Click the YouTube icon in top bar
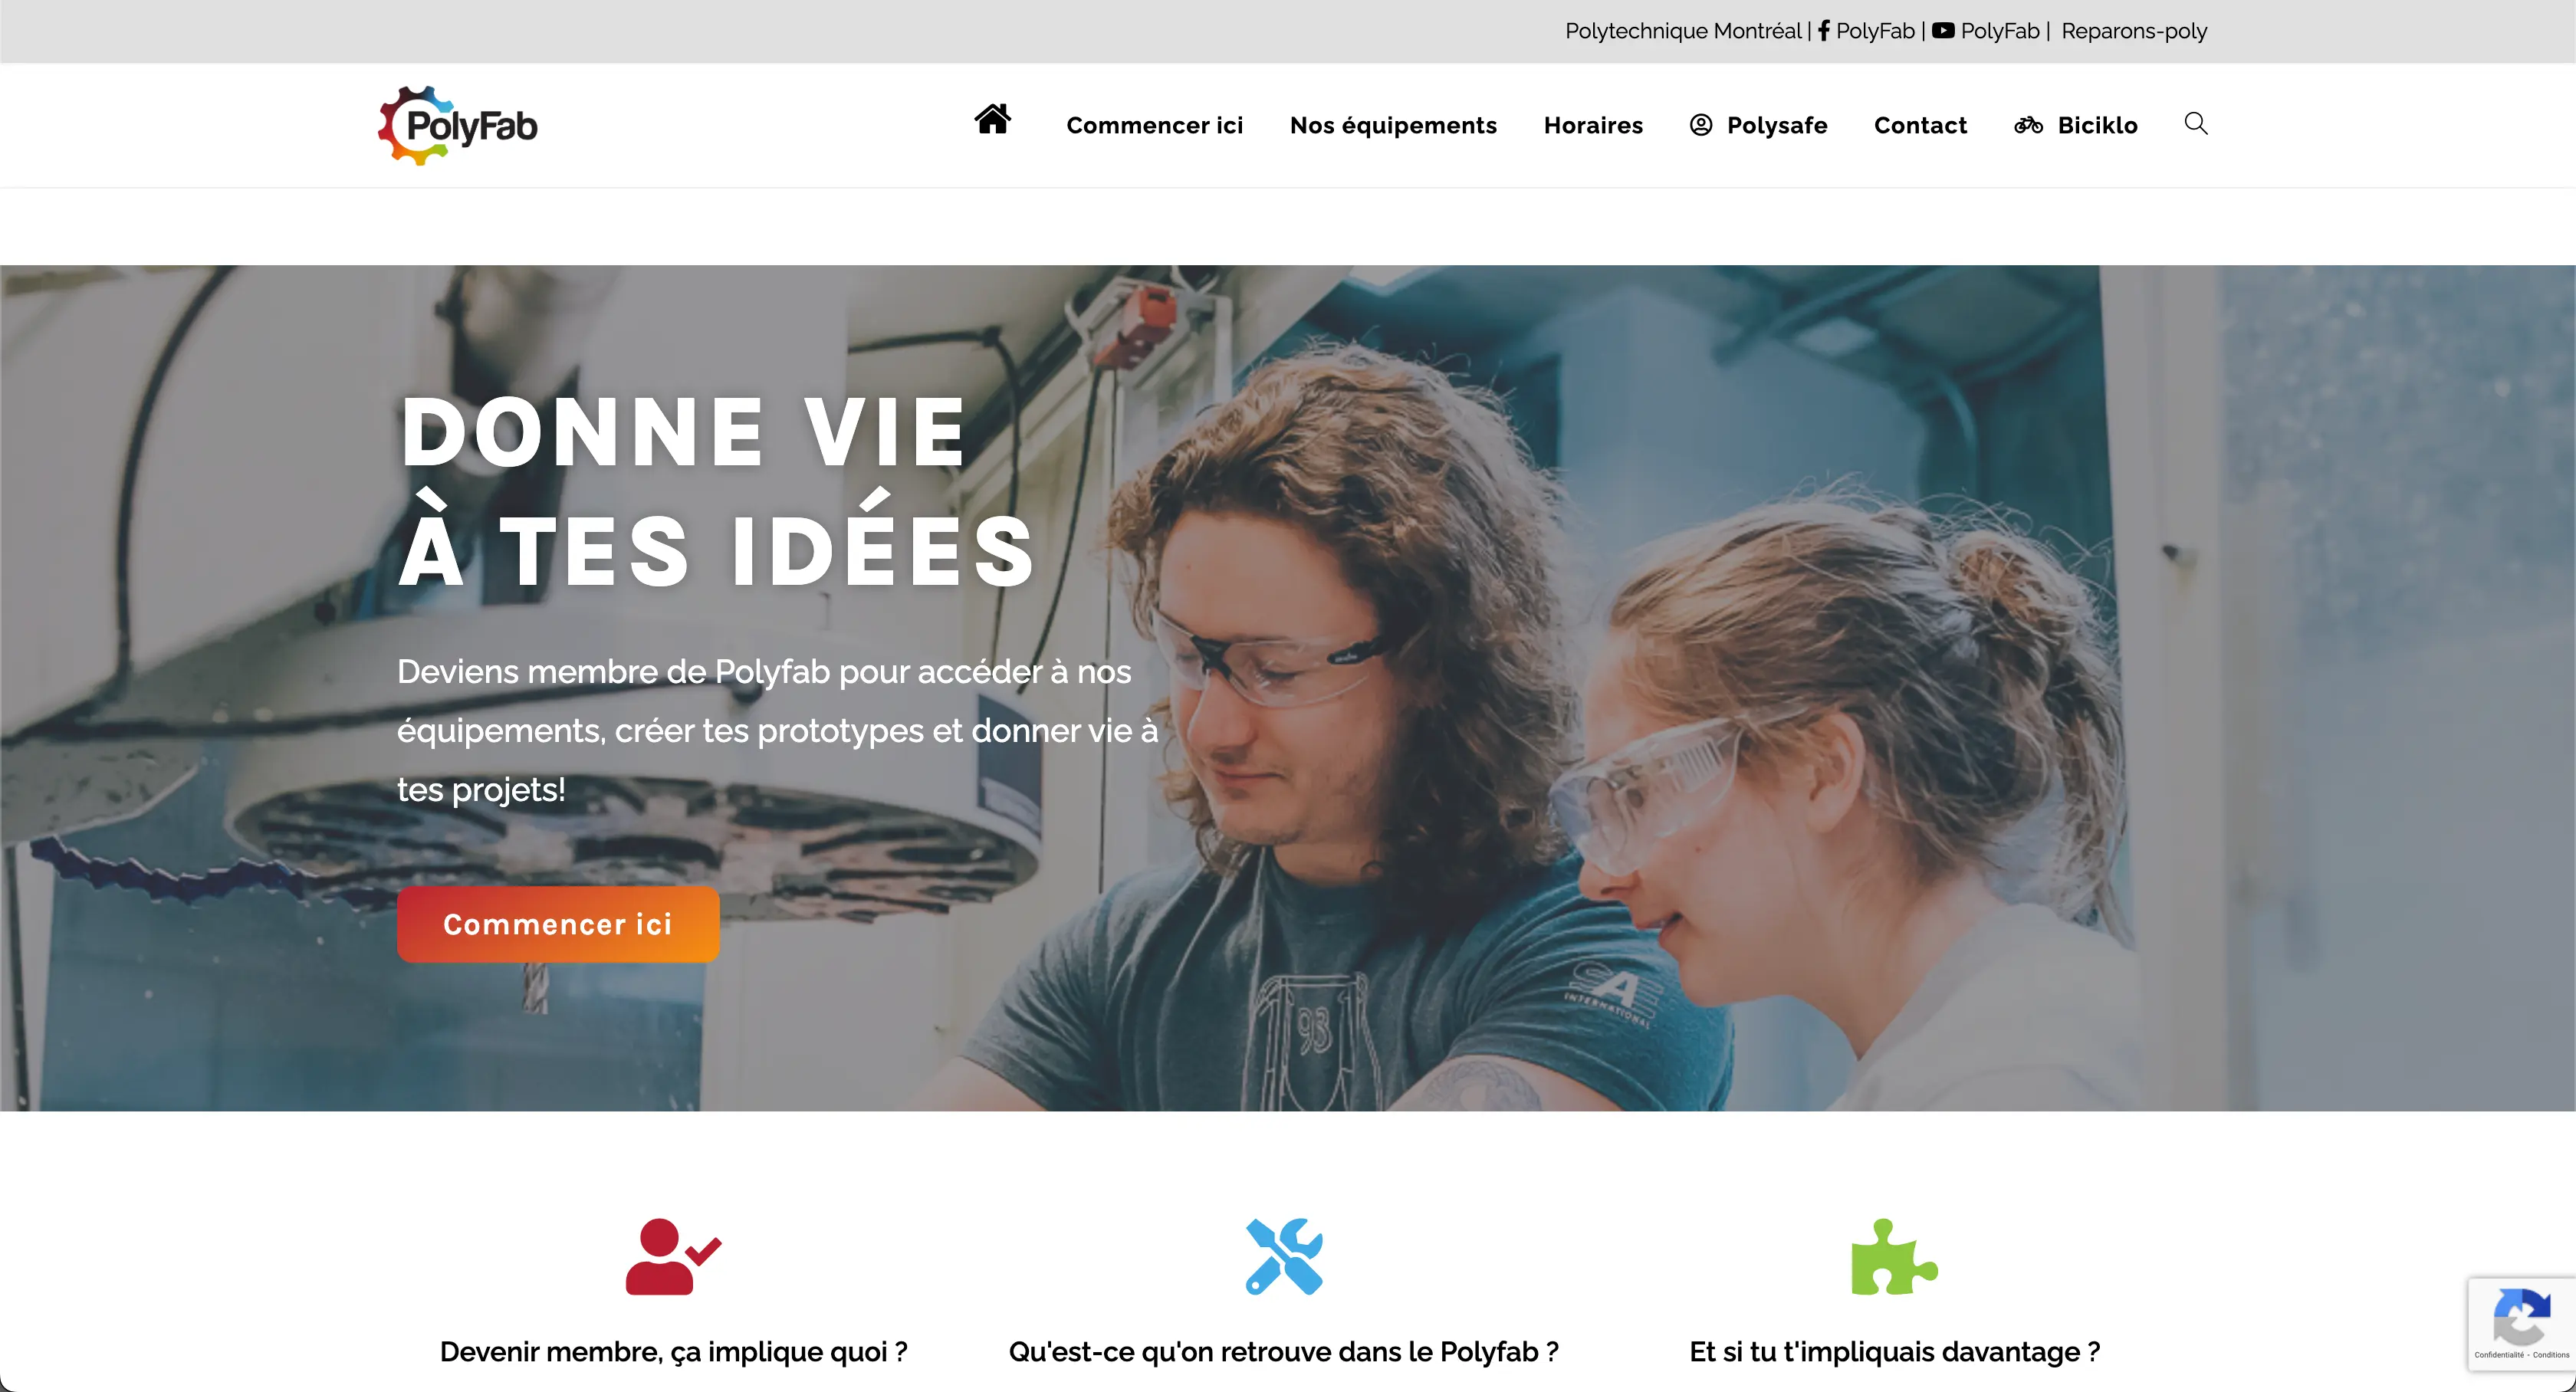 pyautogui.click(x=1943, y=31)
